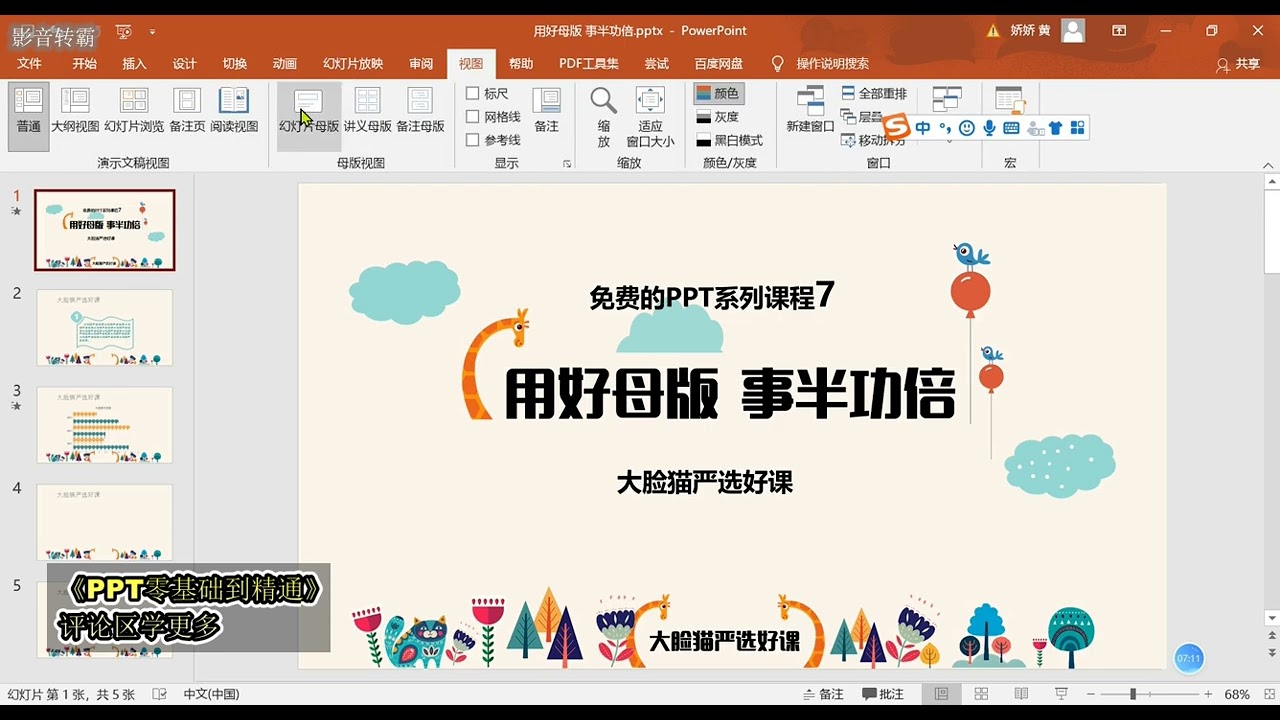
Task: Select Black and White (黑白模式)
Action: [x=729, y=140]
